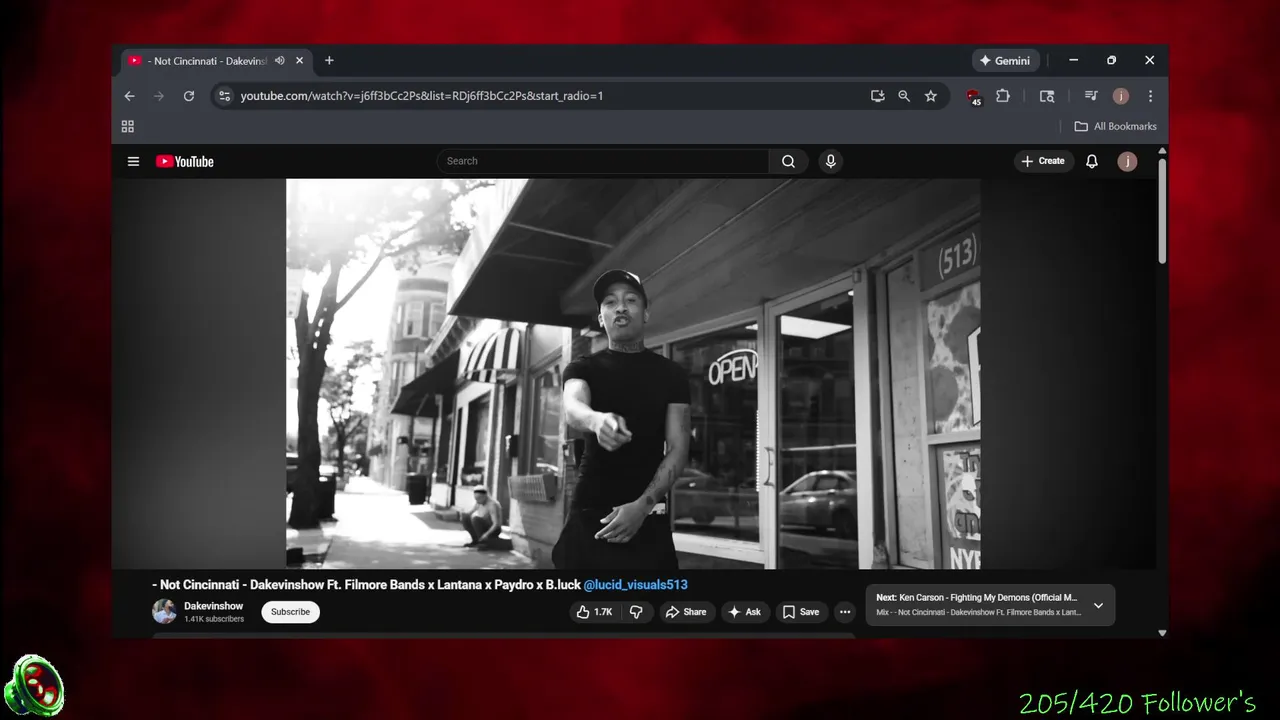The height and width of the screenshot is (720, 1280).
Task: Focus the YouTube search field
Action: (603, 161)
